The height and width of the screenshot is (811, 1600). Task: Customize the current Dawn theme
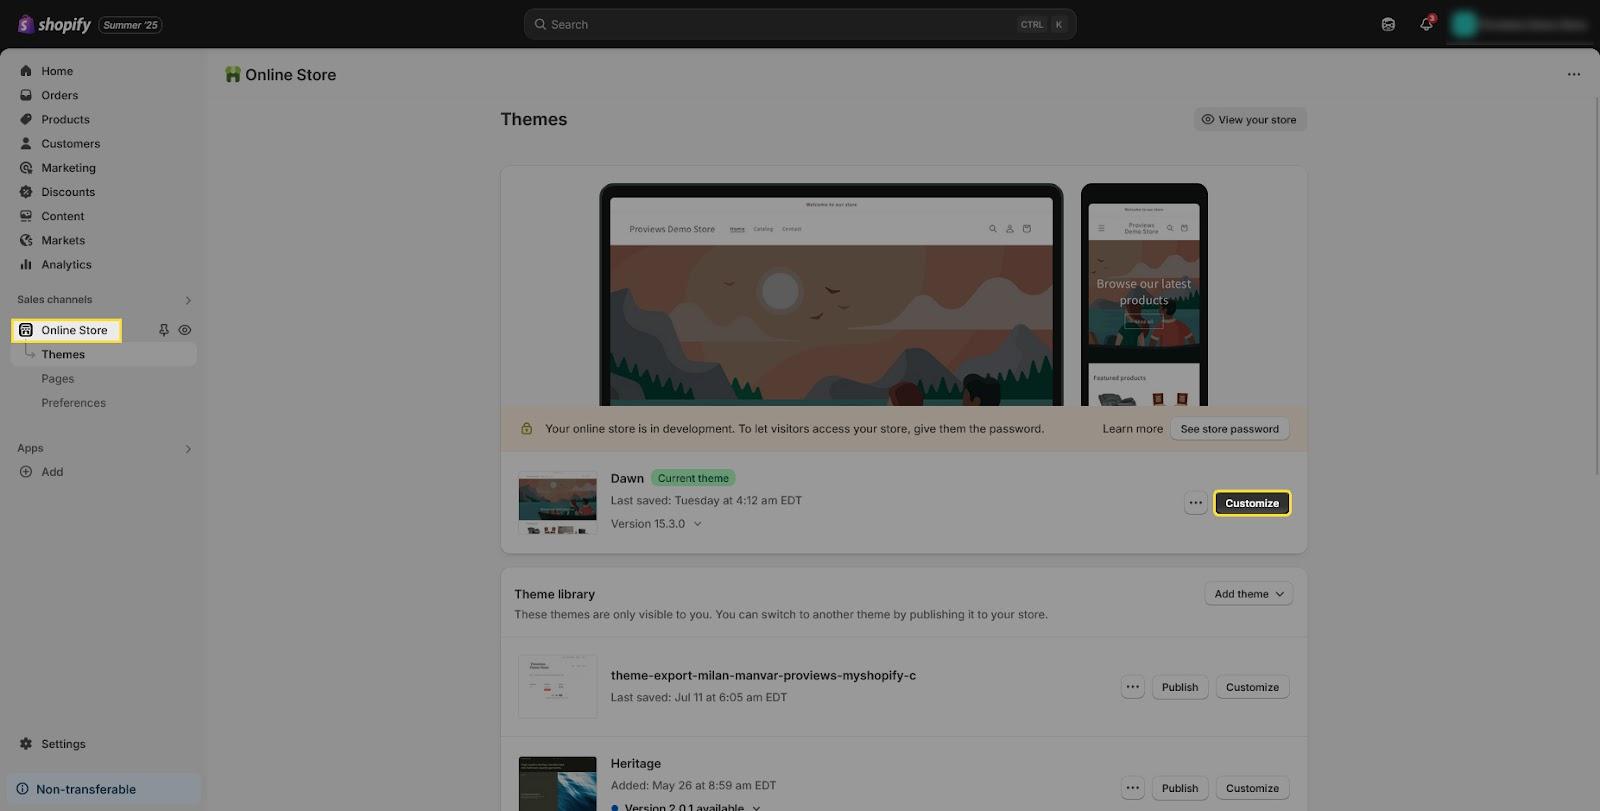pos(1251,503)
